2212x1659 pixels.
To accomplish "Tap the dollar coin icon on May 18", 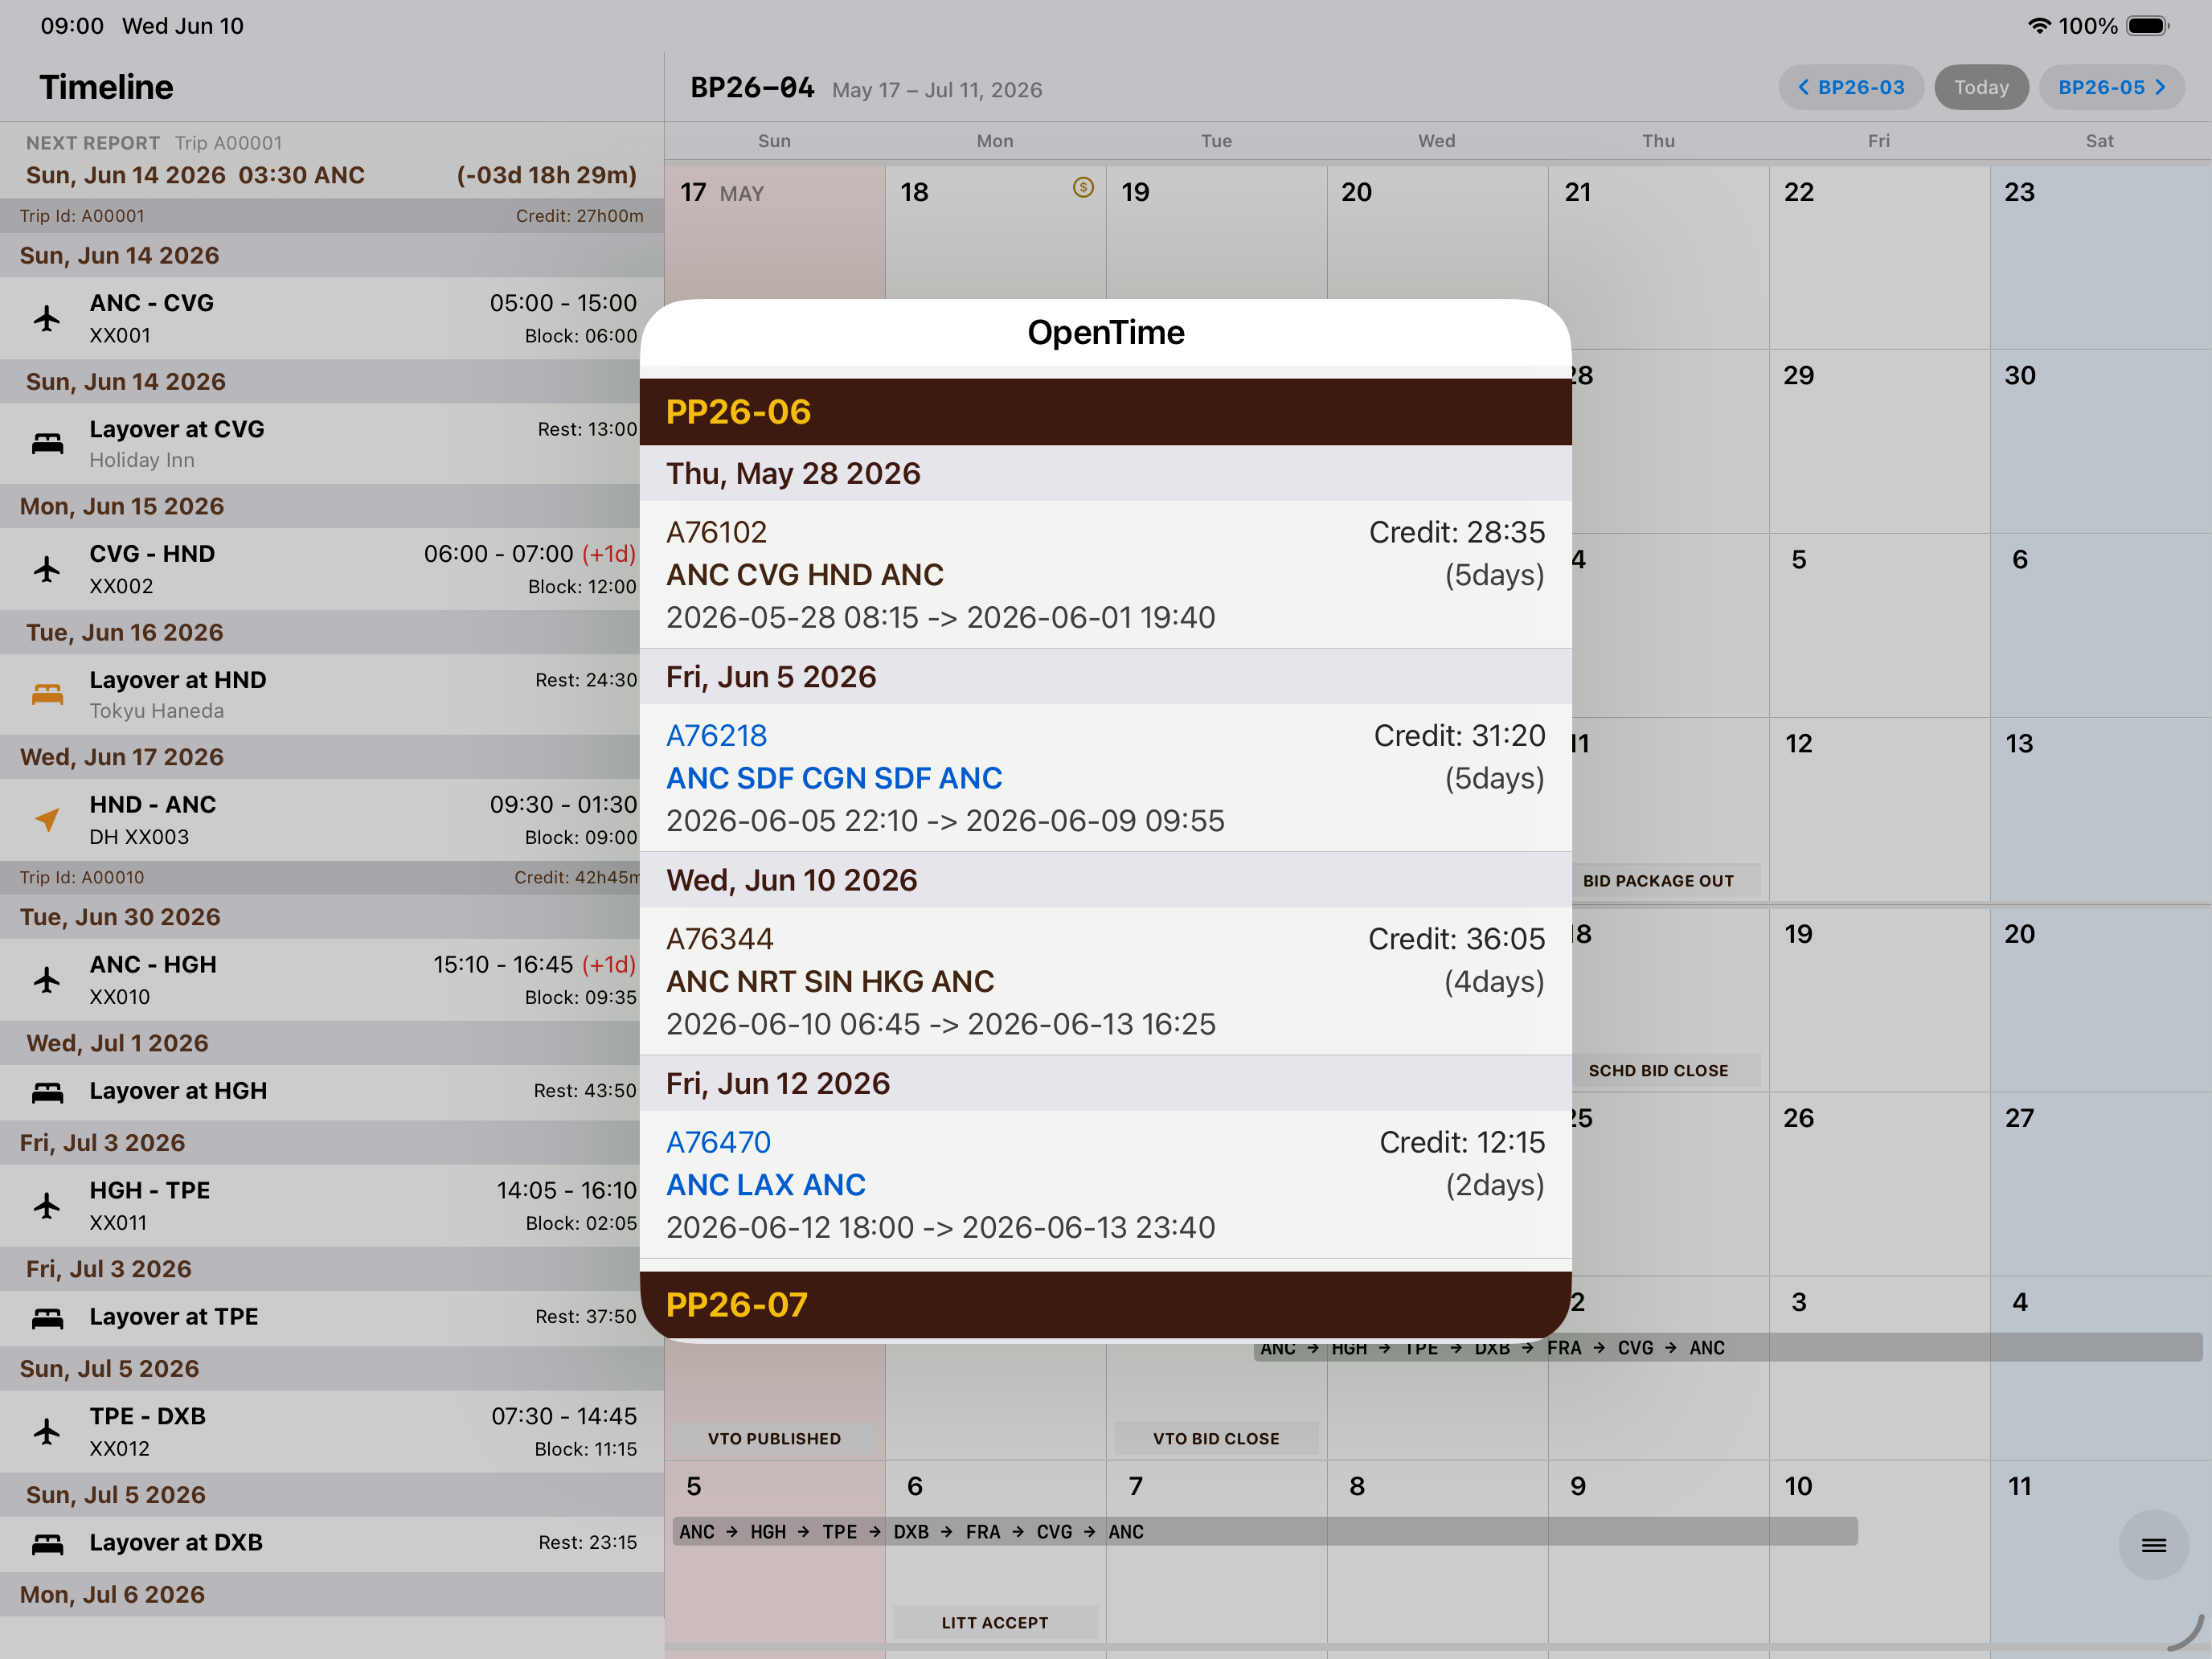I will coord(1083,187).
